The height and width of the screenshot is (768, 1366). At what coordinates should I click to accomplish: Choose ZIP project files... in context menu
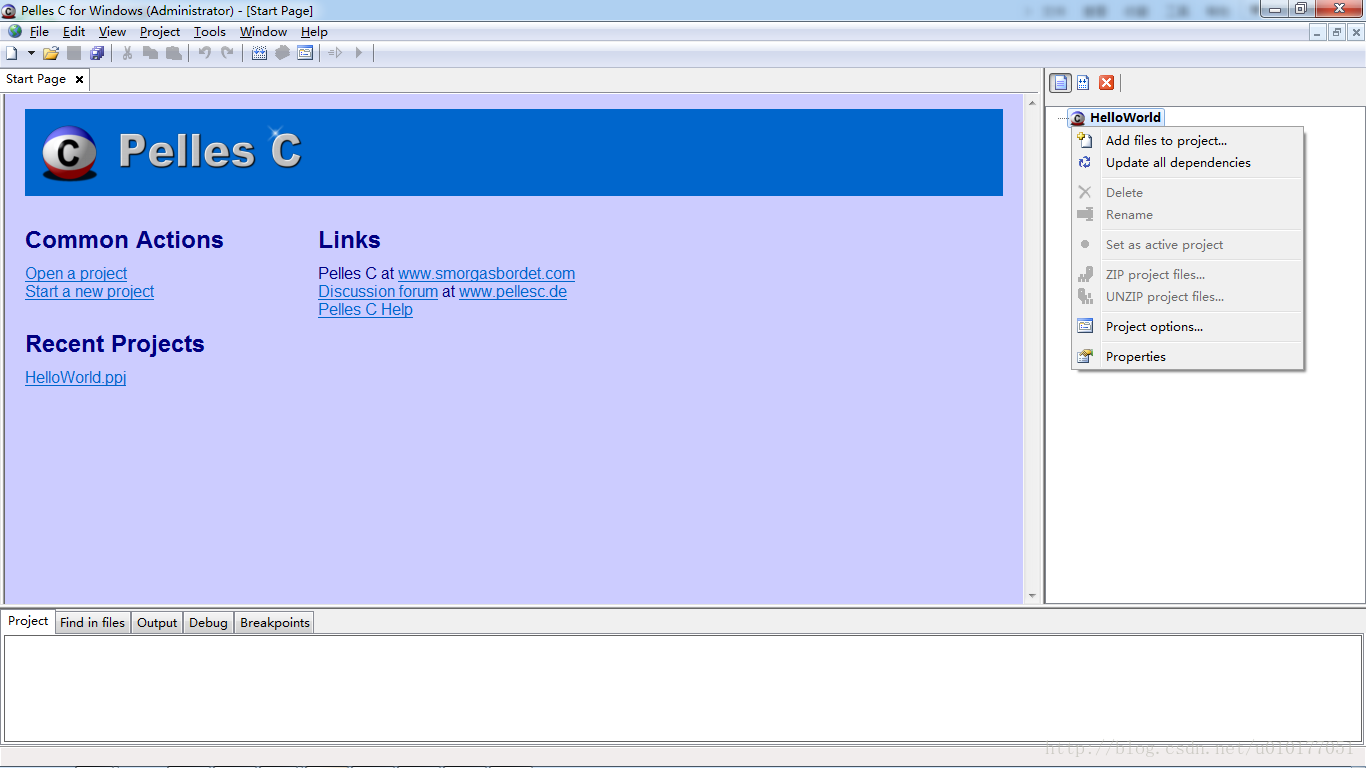[1188, 275]
